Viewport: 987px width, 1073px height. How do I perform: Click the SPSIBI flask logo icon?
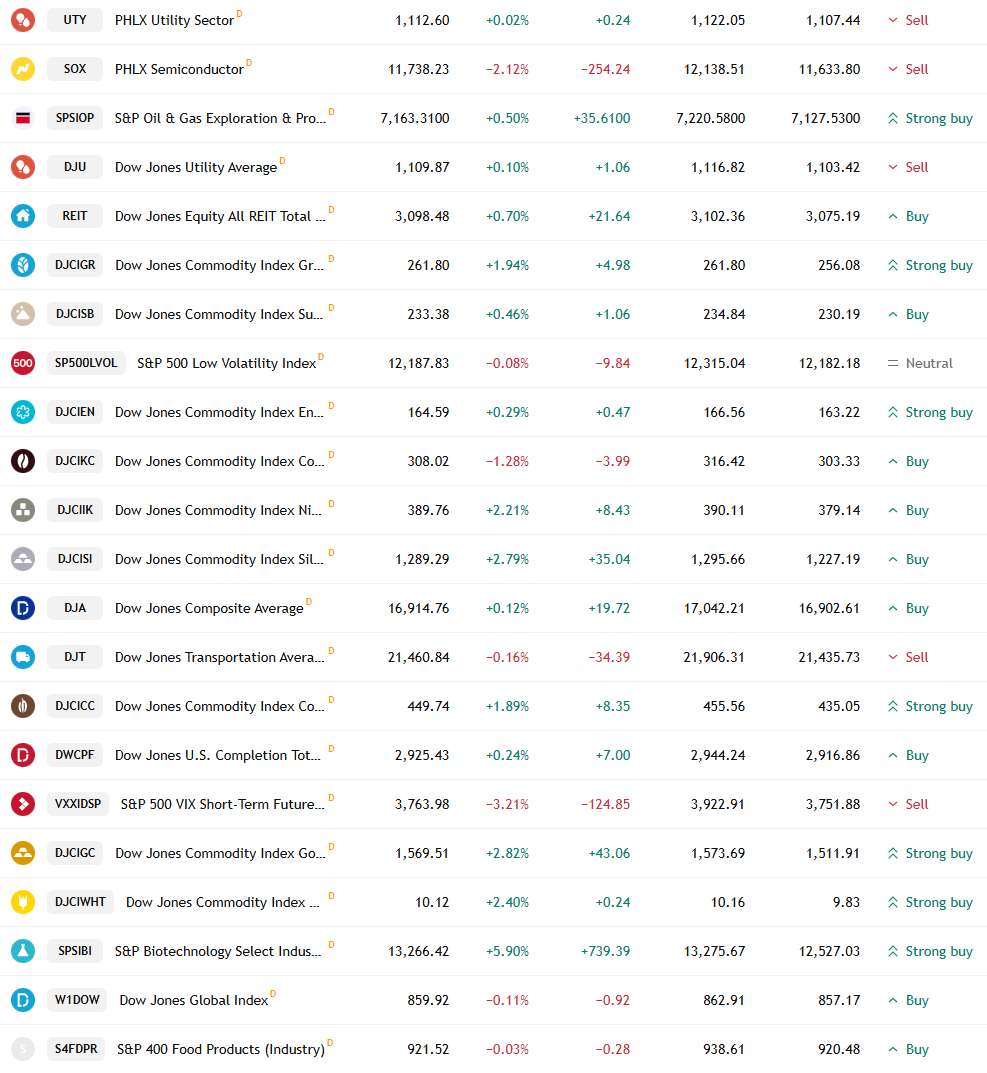point(23,951)
